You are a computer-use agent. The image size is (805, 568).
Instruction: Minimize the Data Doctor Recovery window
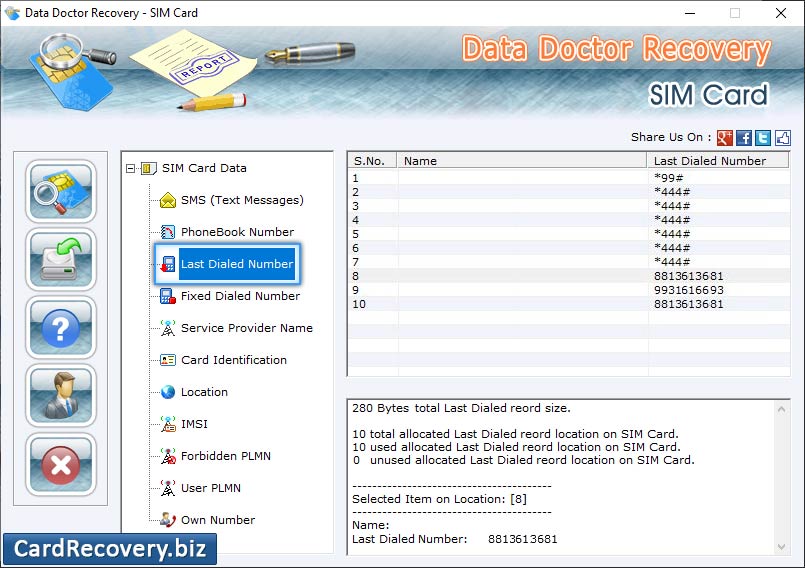pos(689,13)
